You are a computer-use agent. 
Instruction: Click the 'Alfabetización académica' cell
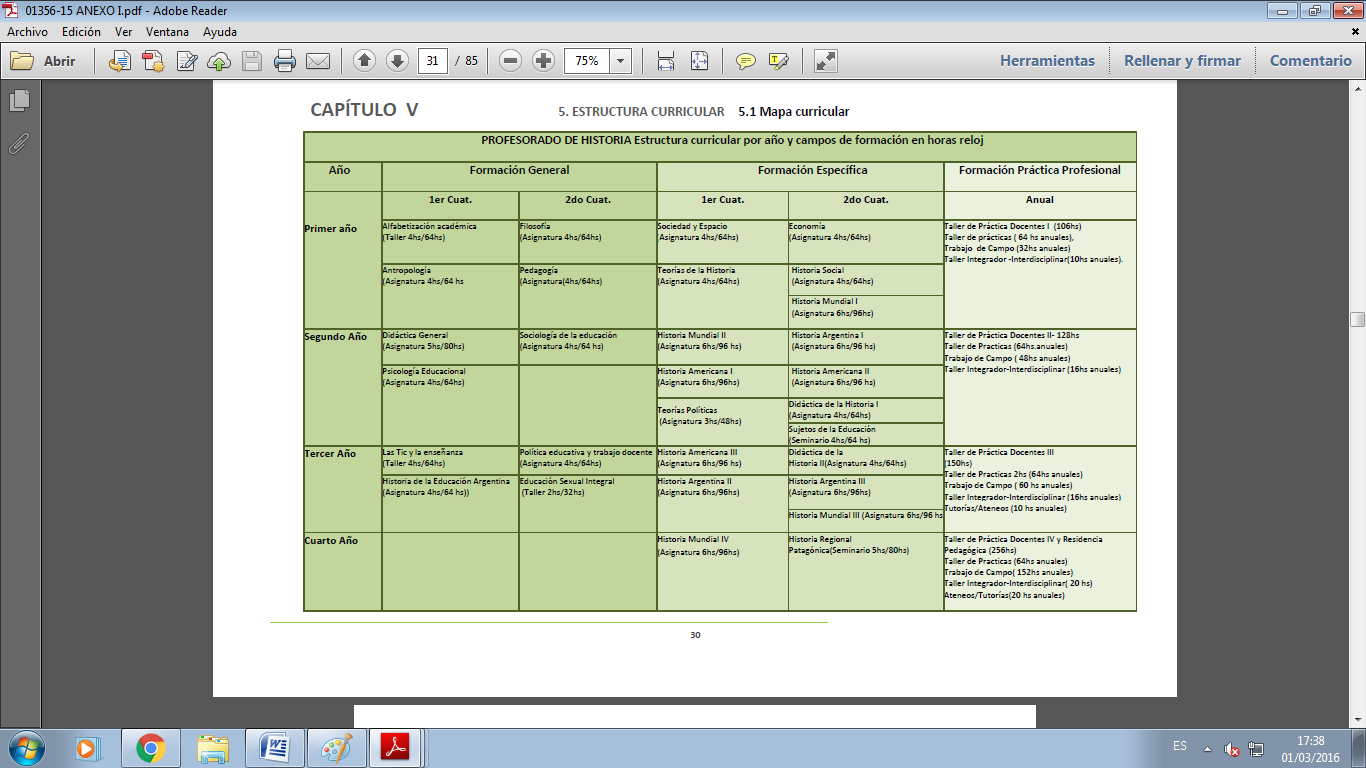[450, 242]
